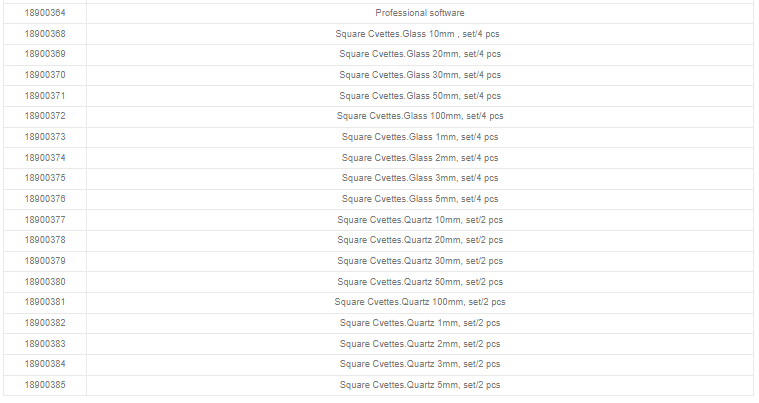Screen dimensions: 759x403
Task: Select the Glass 2mm cuvettes description
Action: pos(419,158)
